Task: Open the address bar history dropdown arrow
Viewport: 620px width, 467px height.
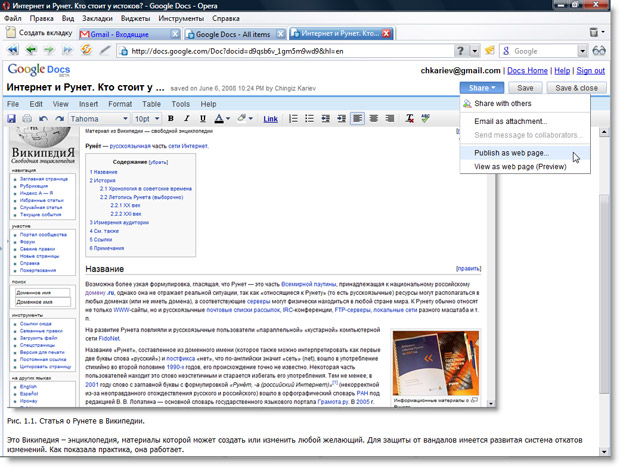Action: (474, 51)
